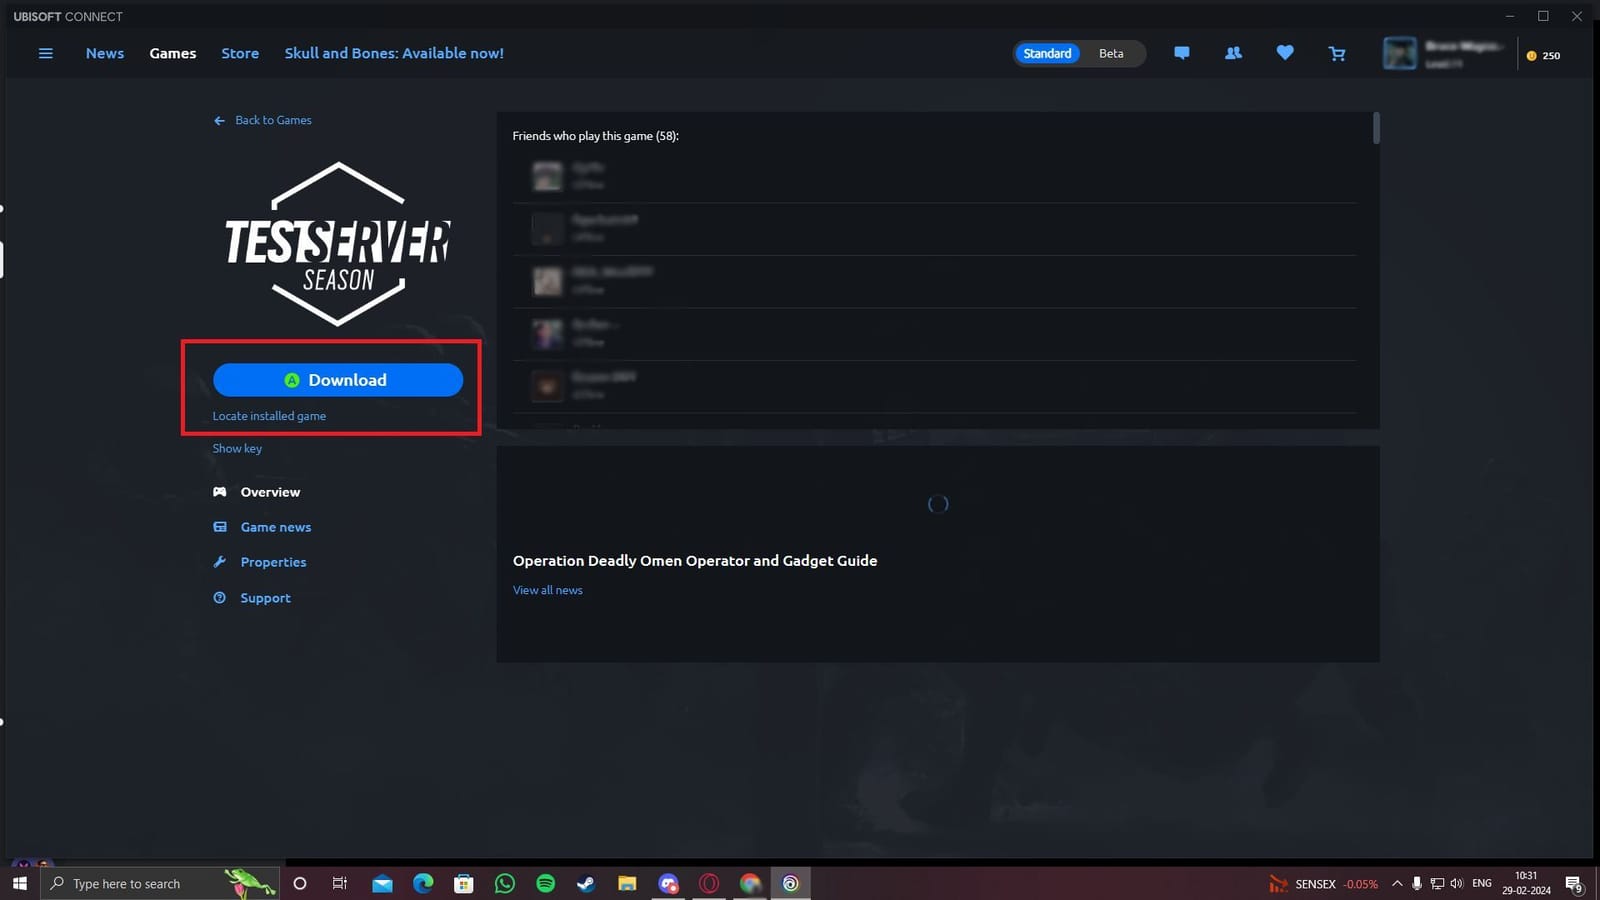Expand hidden system tray icons chevron
The image size is (1600, 900).
coord(1397,884)
